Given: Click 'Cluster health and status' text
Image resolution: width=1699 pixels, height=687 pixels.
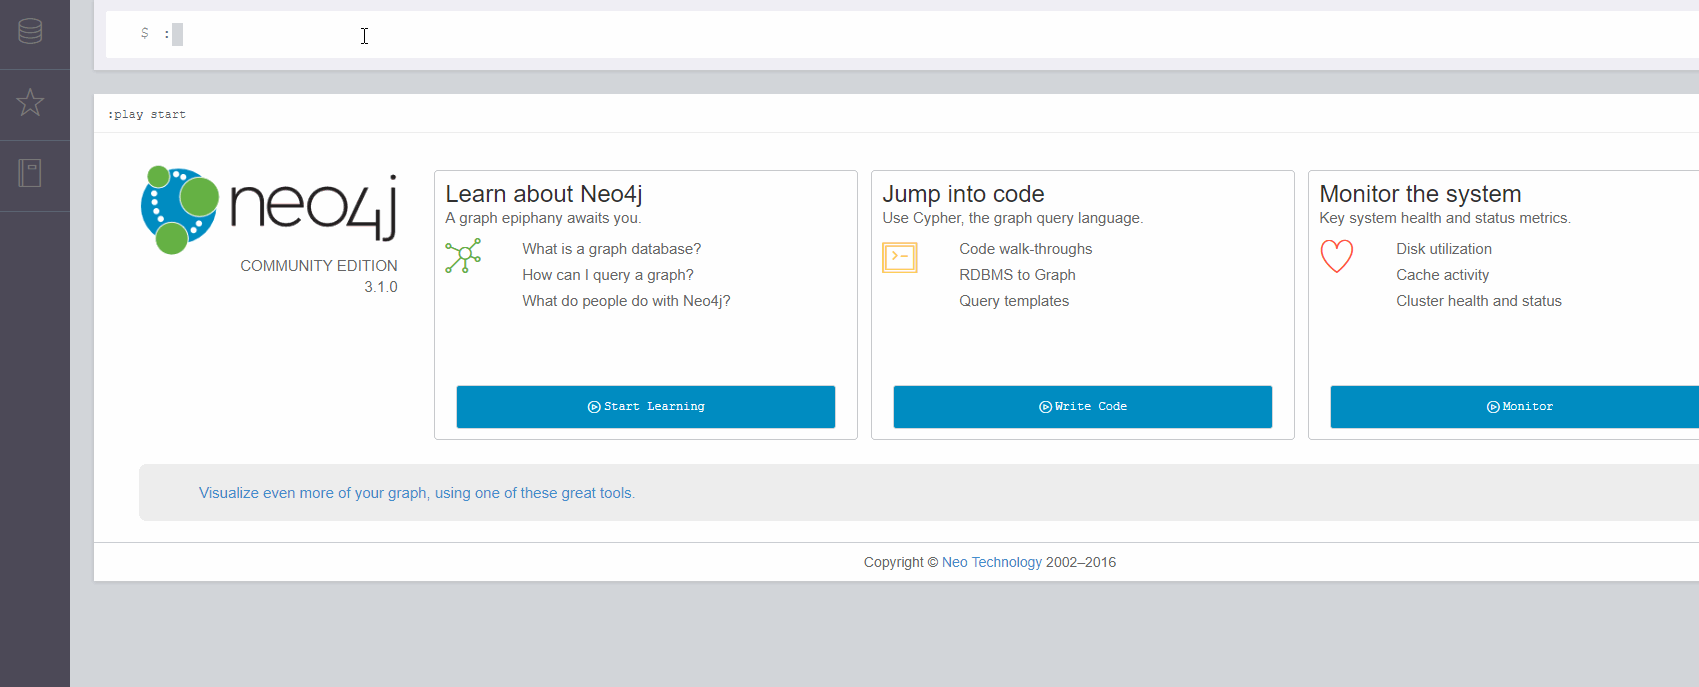Looking at the screenshot, I should (x=1479, y=301).
